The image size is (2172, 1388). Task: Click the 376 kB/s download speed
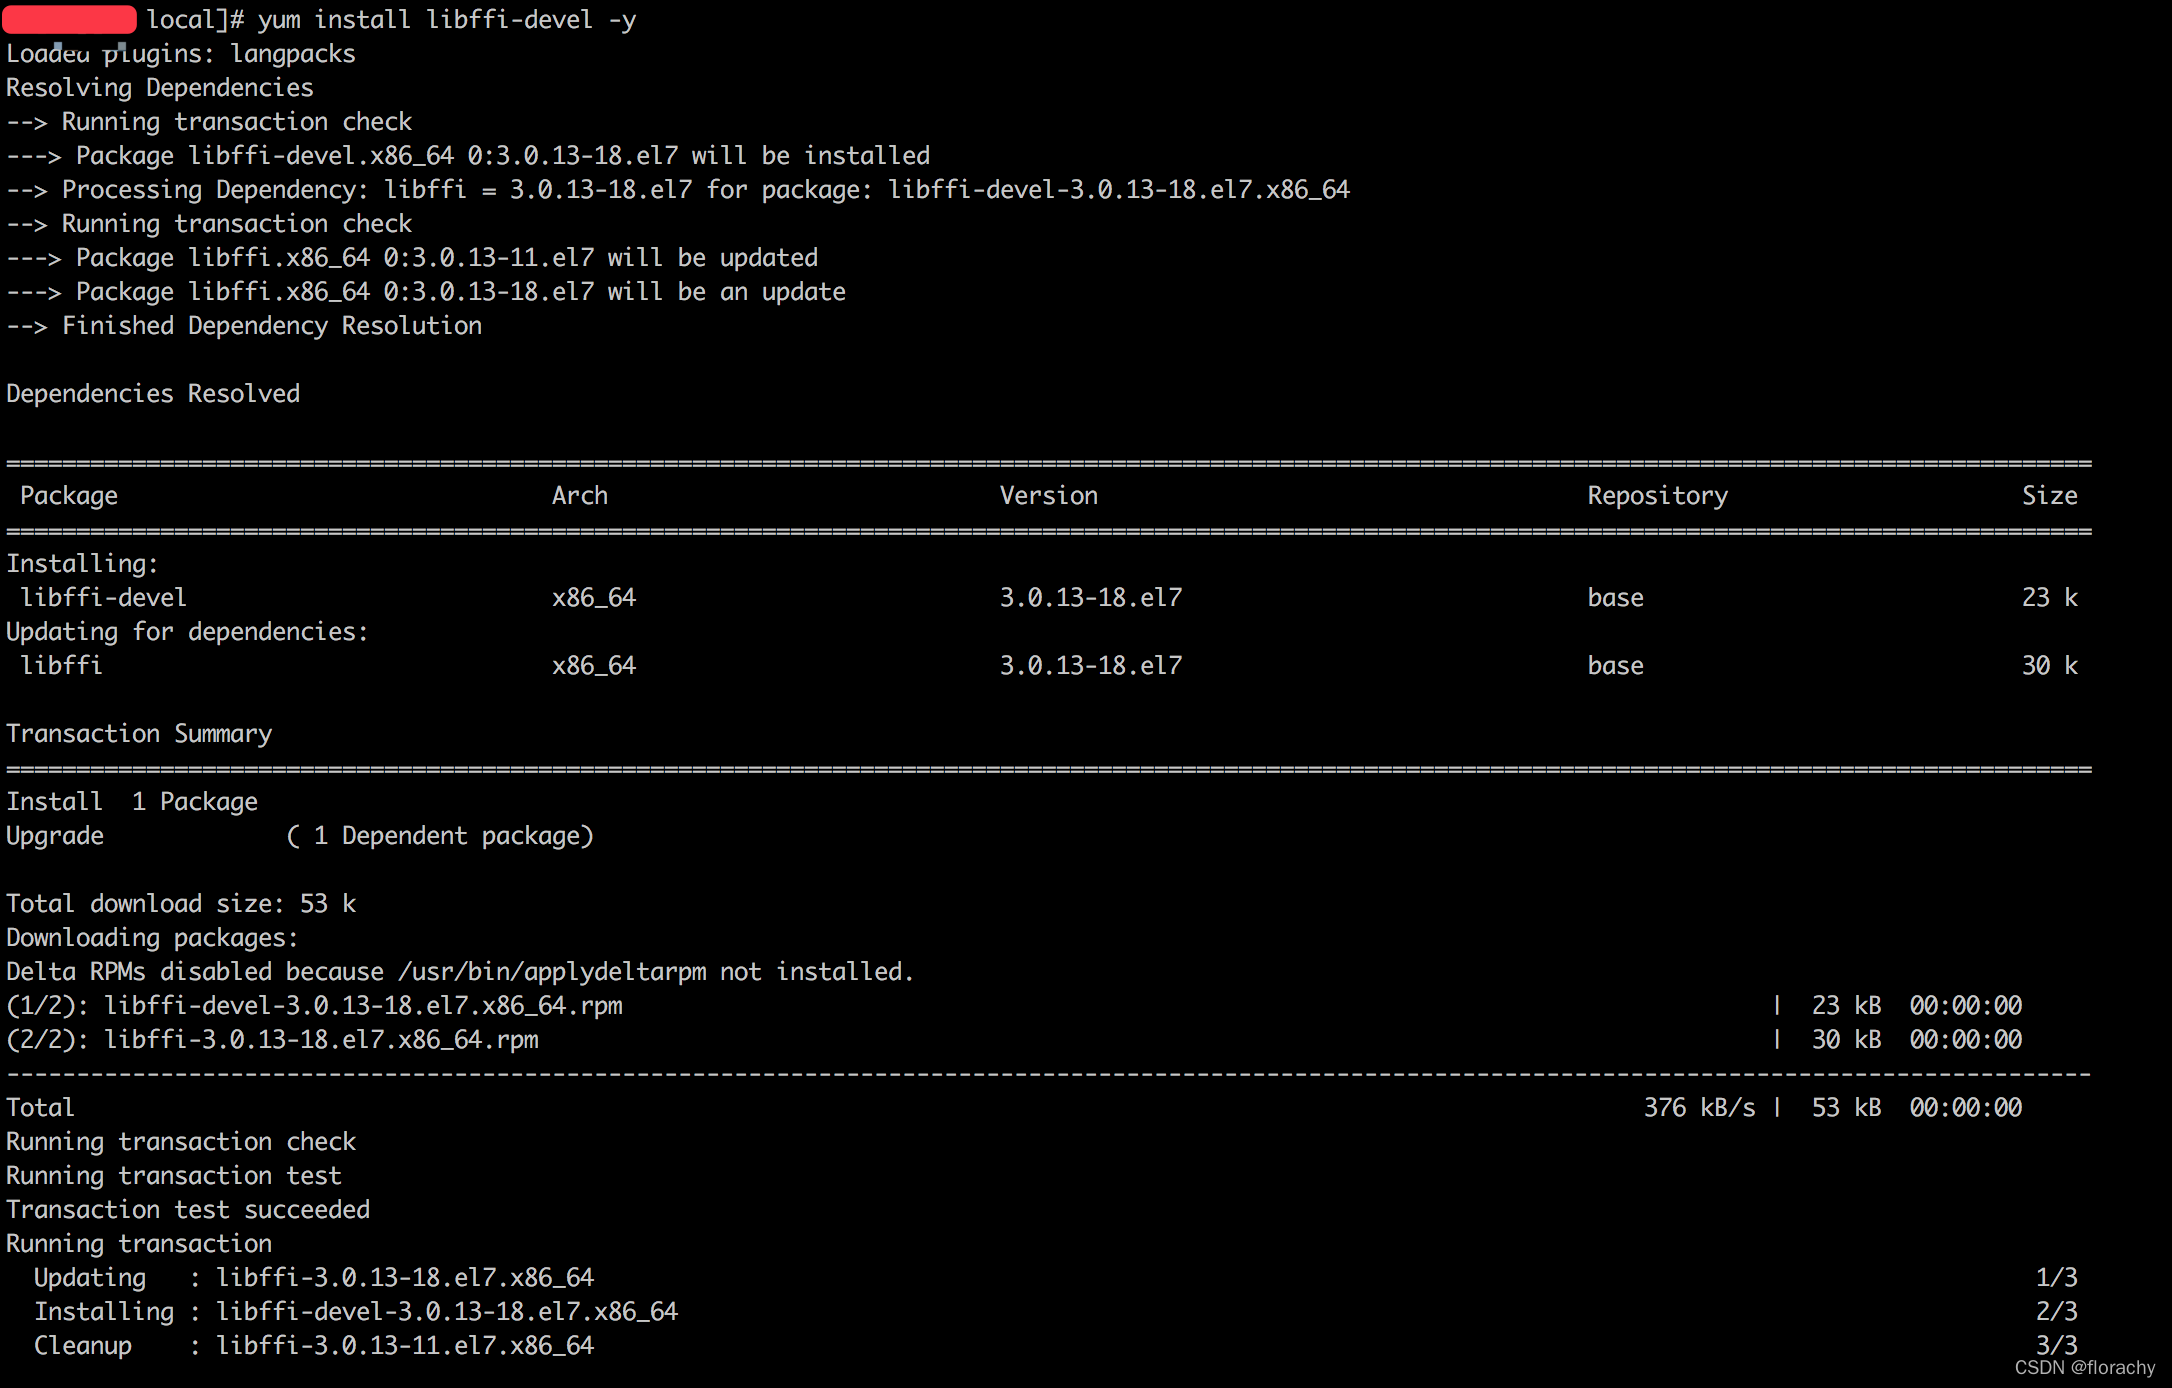(x=1698, y=1108)
